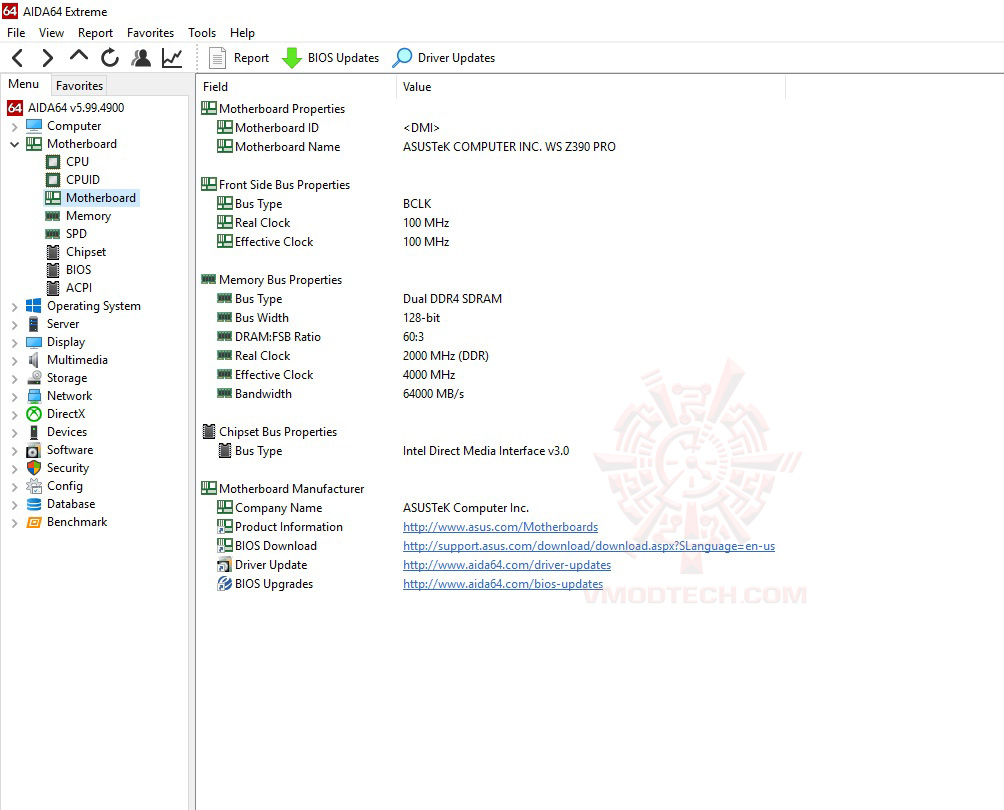The height and width of the screenshot is (810, 1004).
Task: Open the graph/statistics toolbar icon
Action: pyautogui.click(x=172, y=57)
